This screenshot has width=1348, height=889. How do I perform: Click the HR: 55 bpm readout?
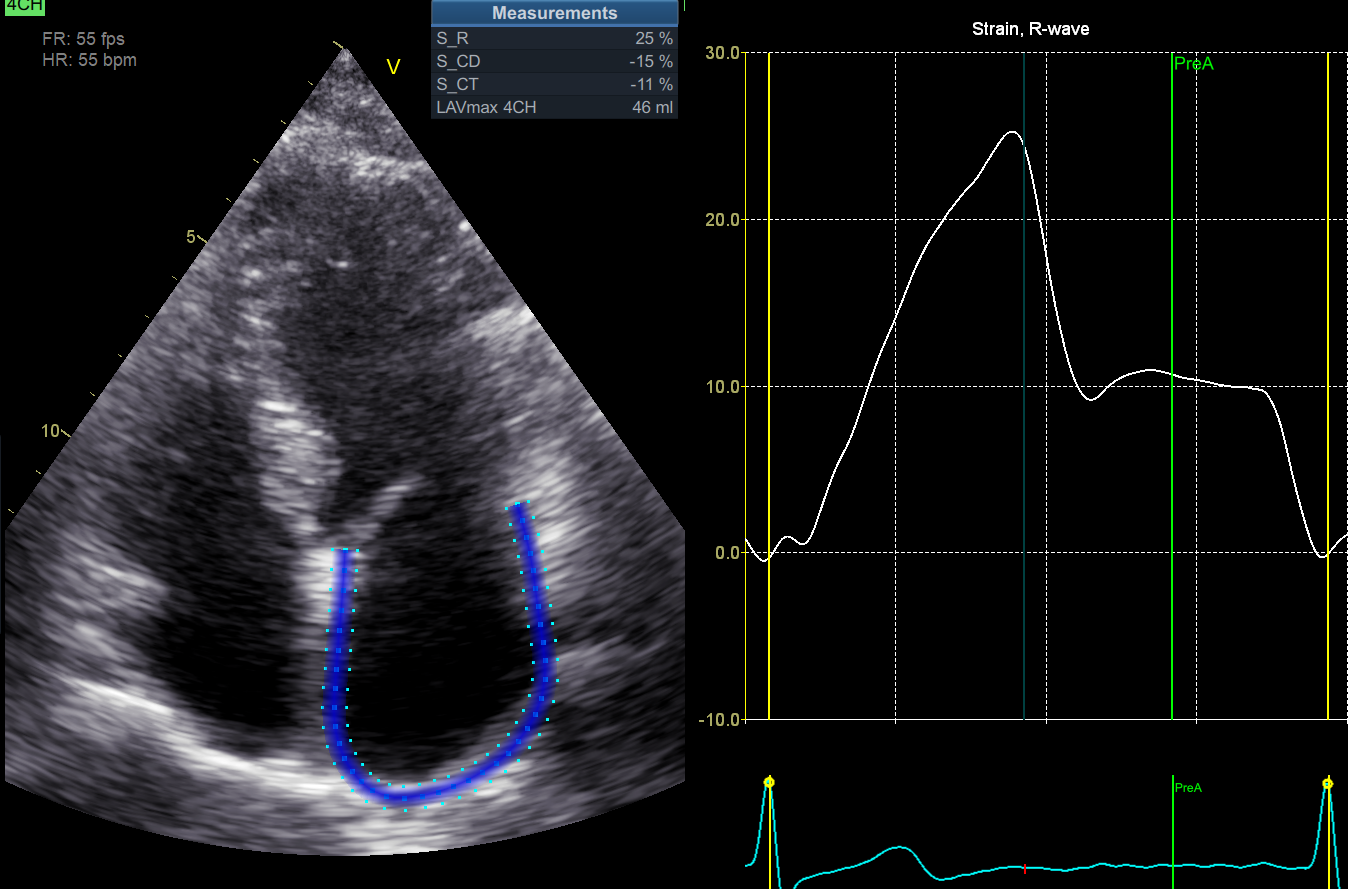(89, 60)
